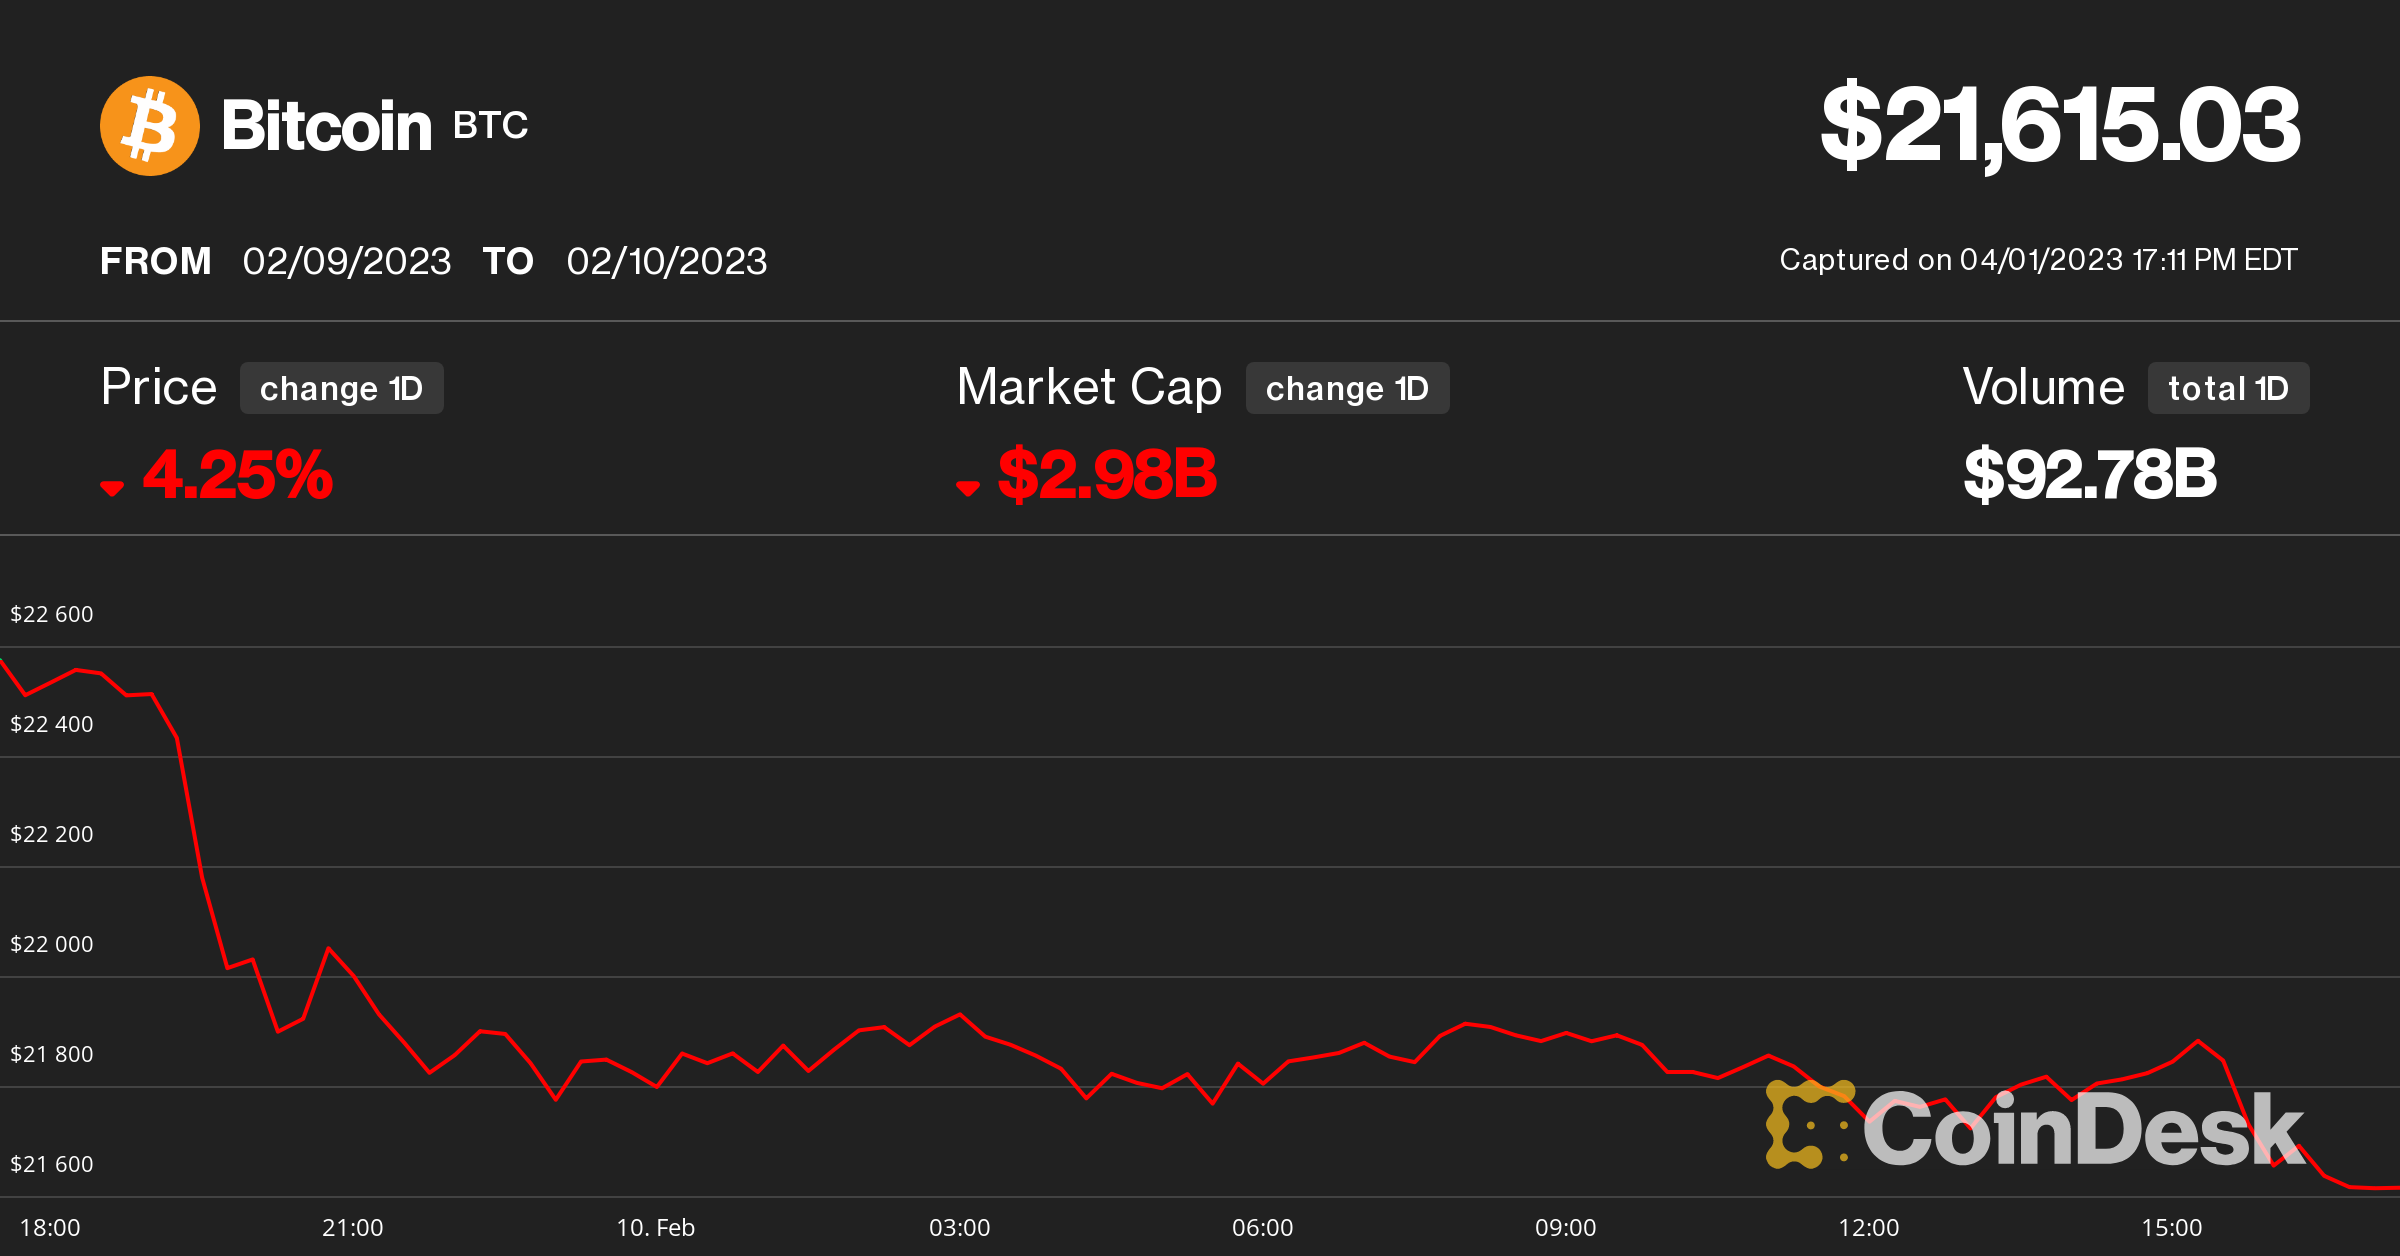The image size is (2400, 1256).
Task: Click the 'Price' heading
Action: (x=159, y=387)
